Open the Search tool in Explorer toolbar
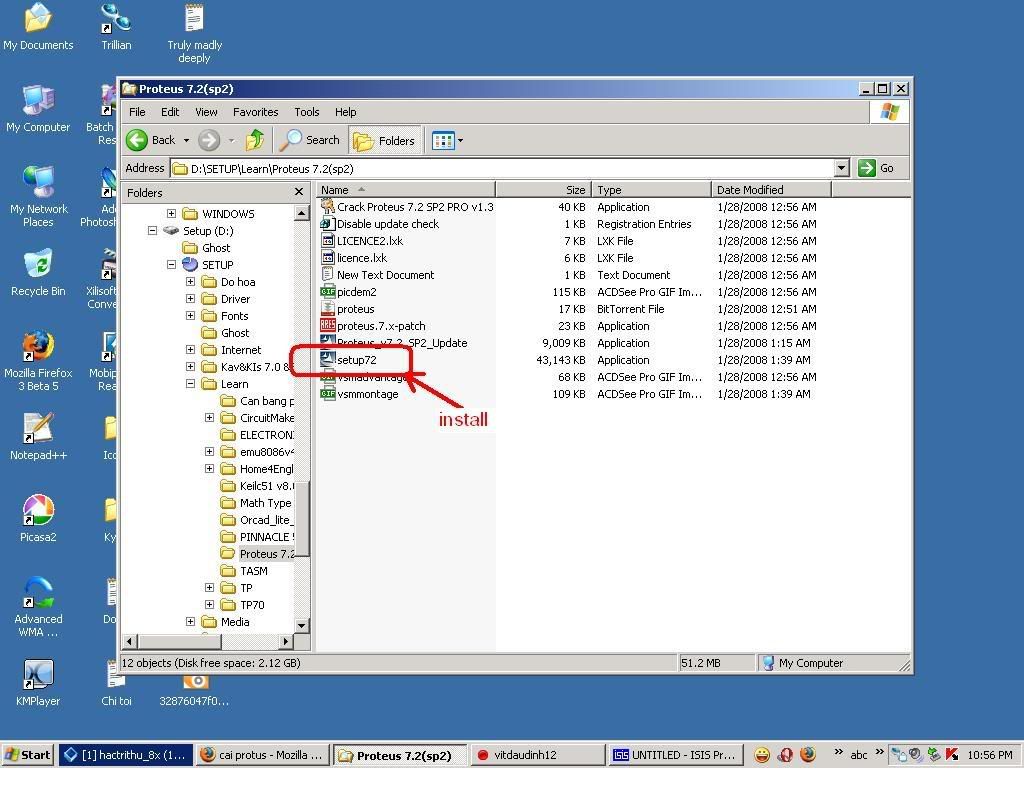This screenshot has height=800, width=1024. tap(310, 140)
